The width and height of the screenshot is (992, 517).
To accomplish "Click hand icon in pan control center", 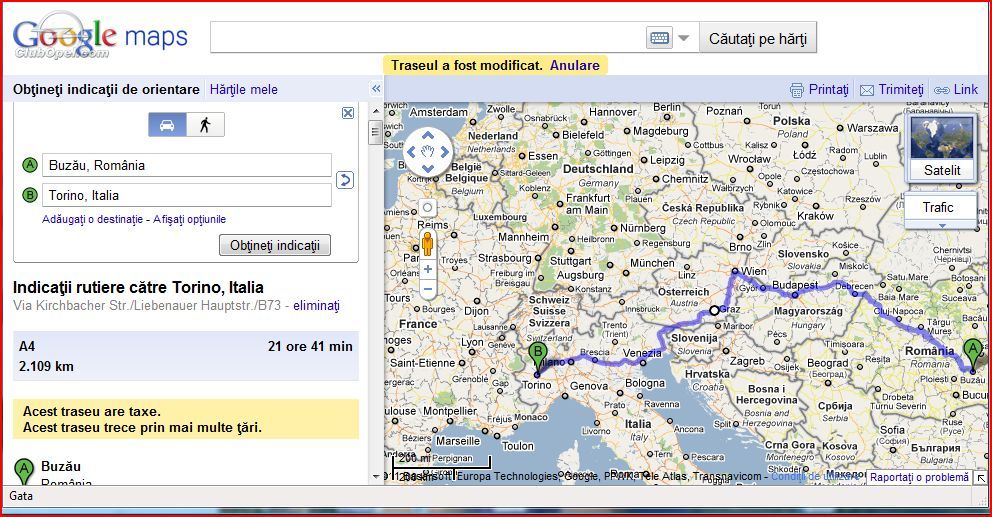I will click(428, 152).
